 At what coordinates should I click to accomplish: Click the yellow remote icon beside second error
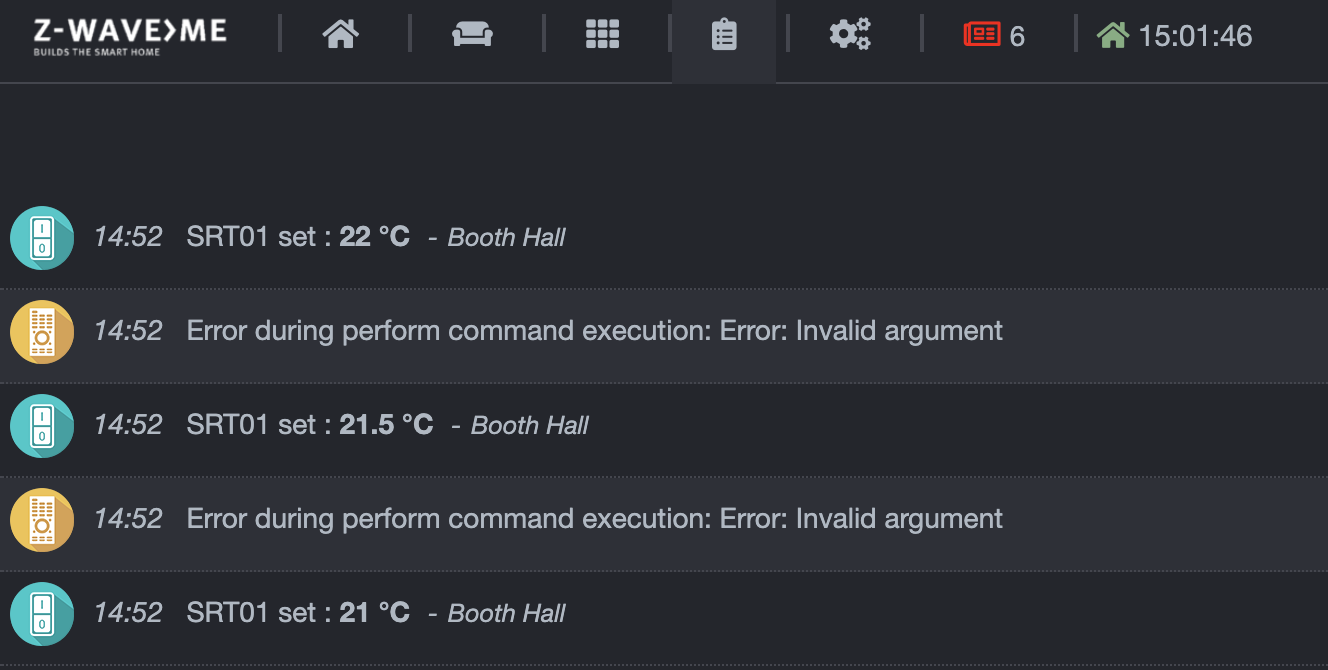[x=41, y=519]
